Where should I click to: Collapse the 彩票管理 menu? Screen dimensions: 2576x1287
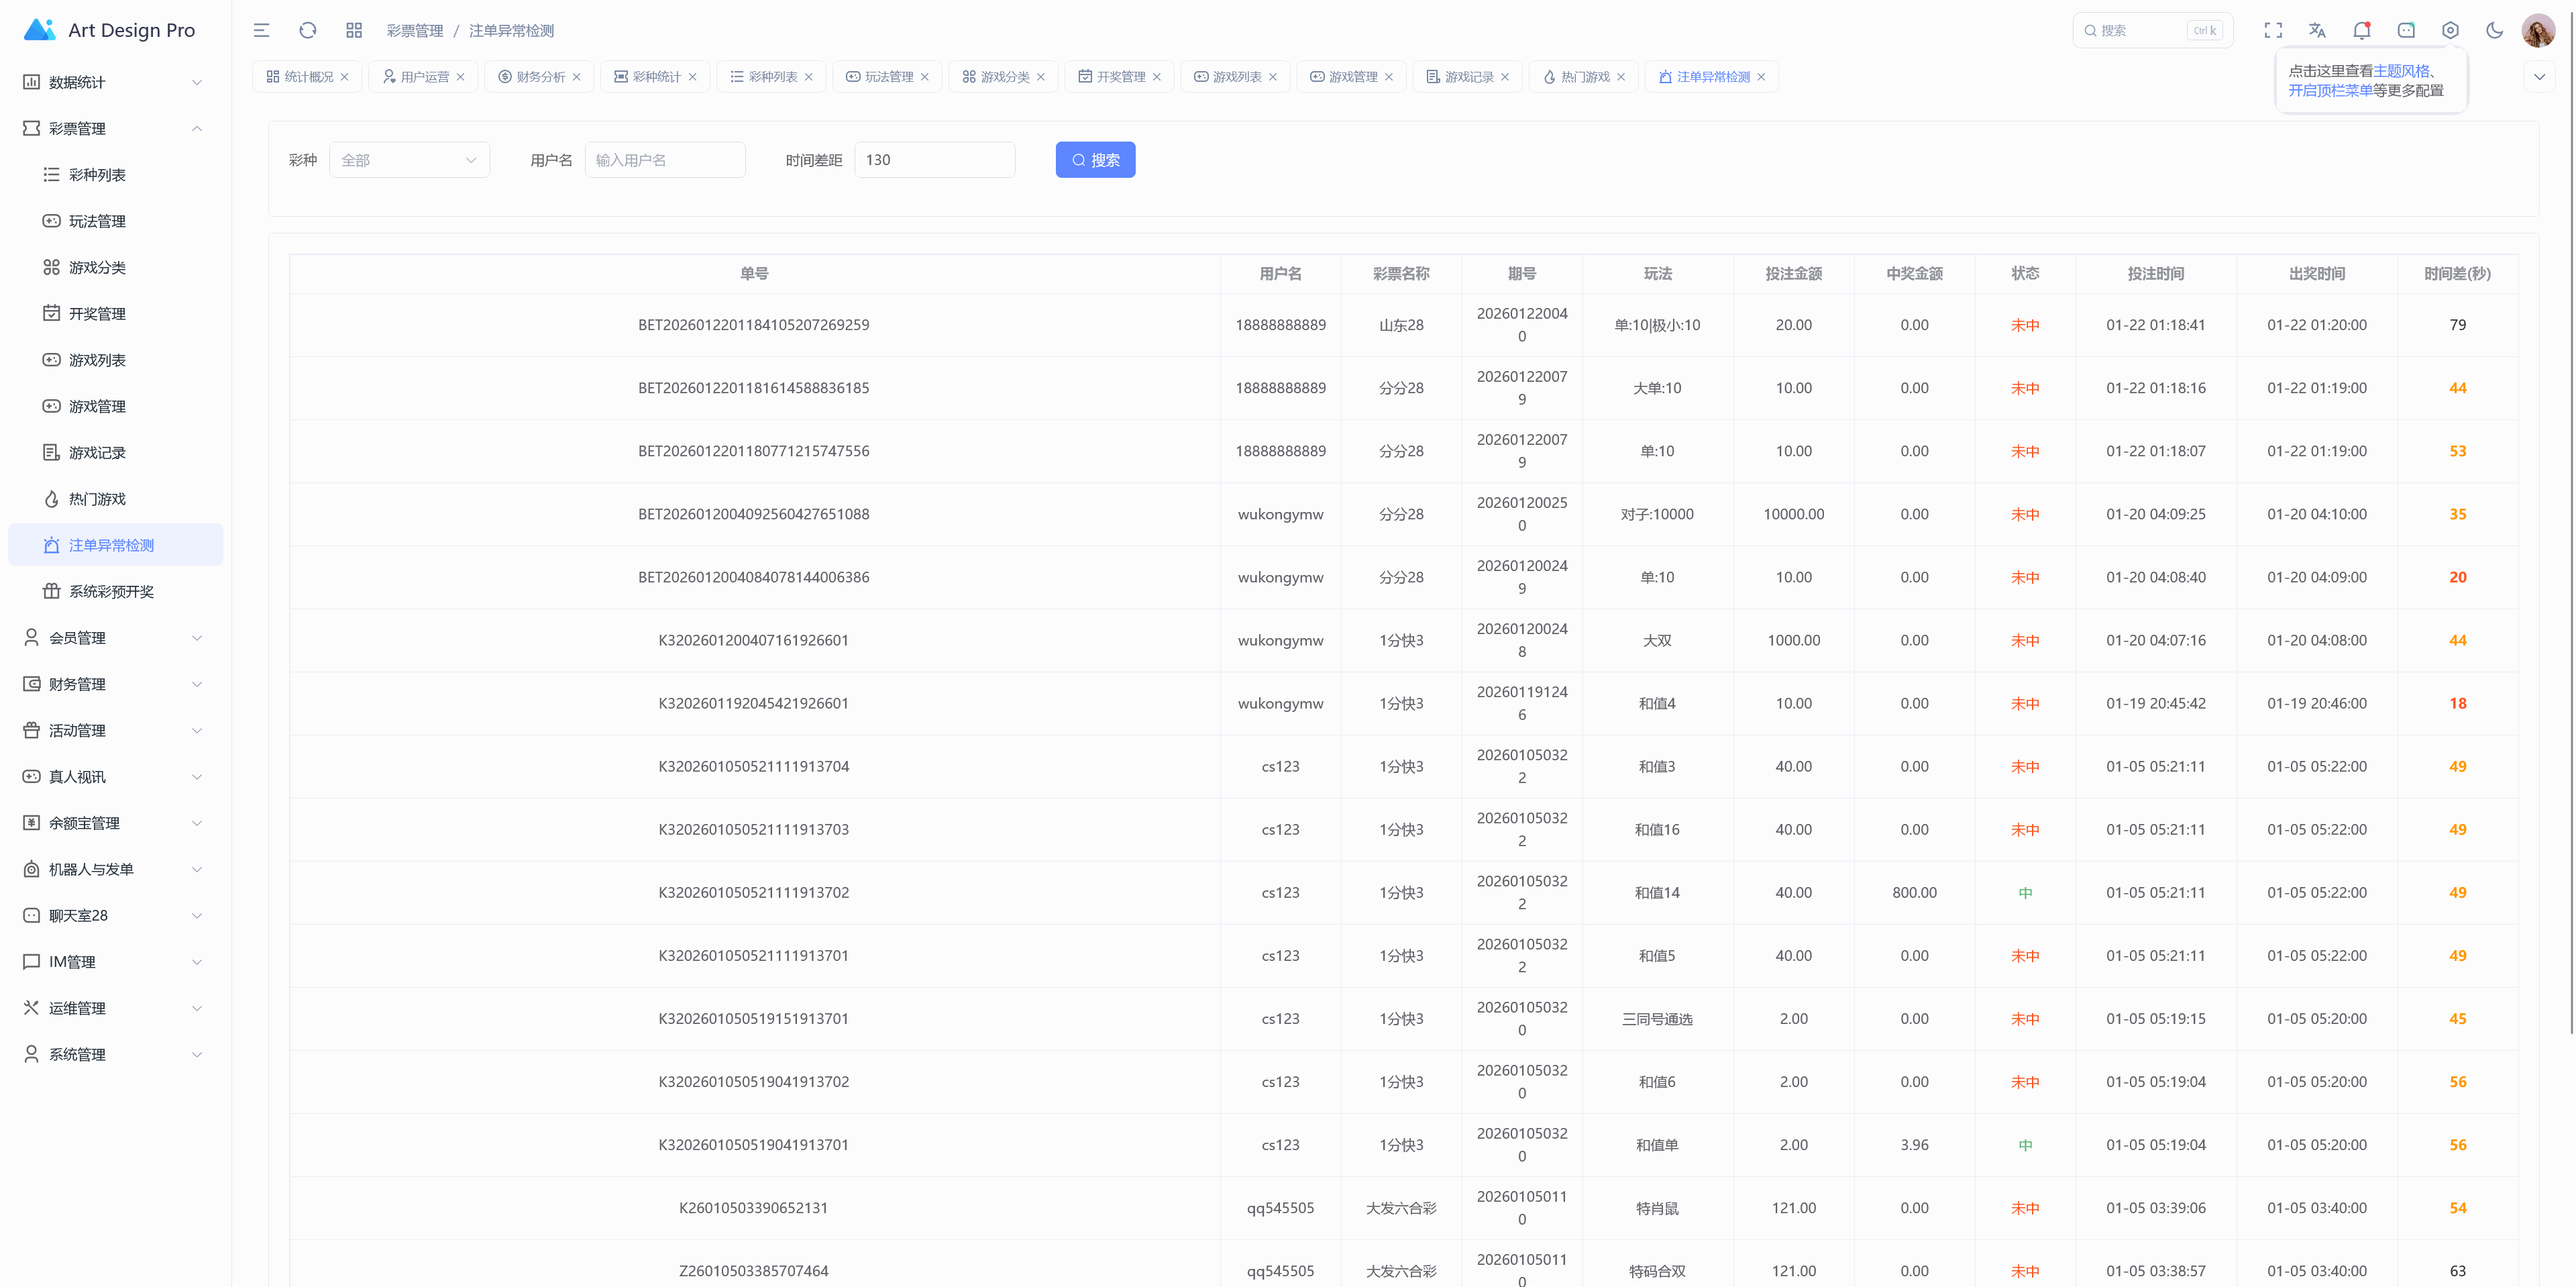click(x=112, y=128)
